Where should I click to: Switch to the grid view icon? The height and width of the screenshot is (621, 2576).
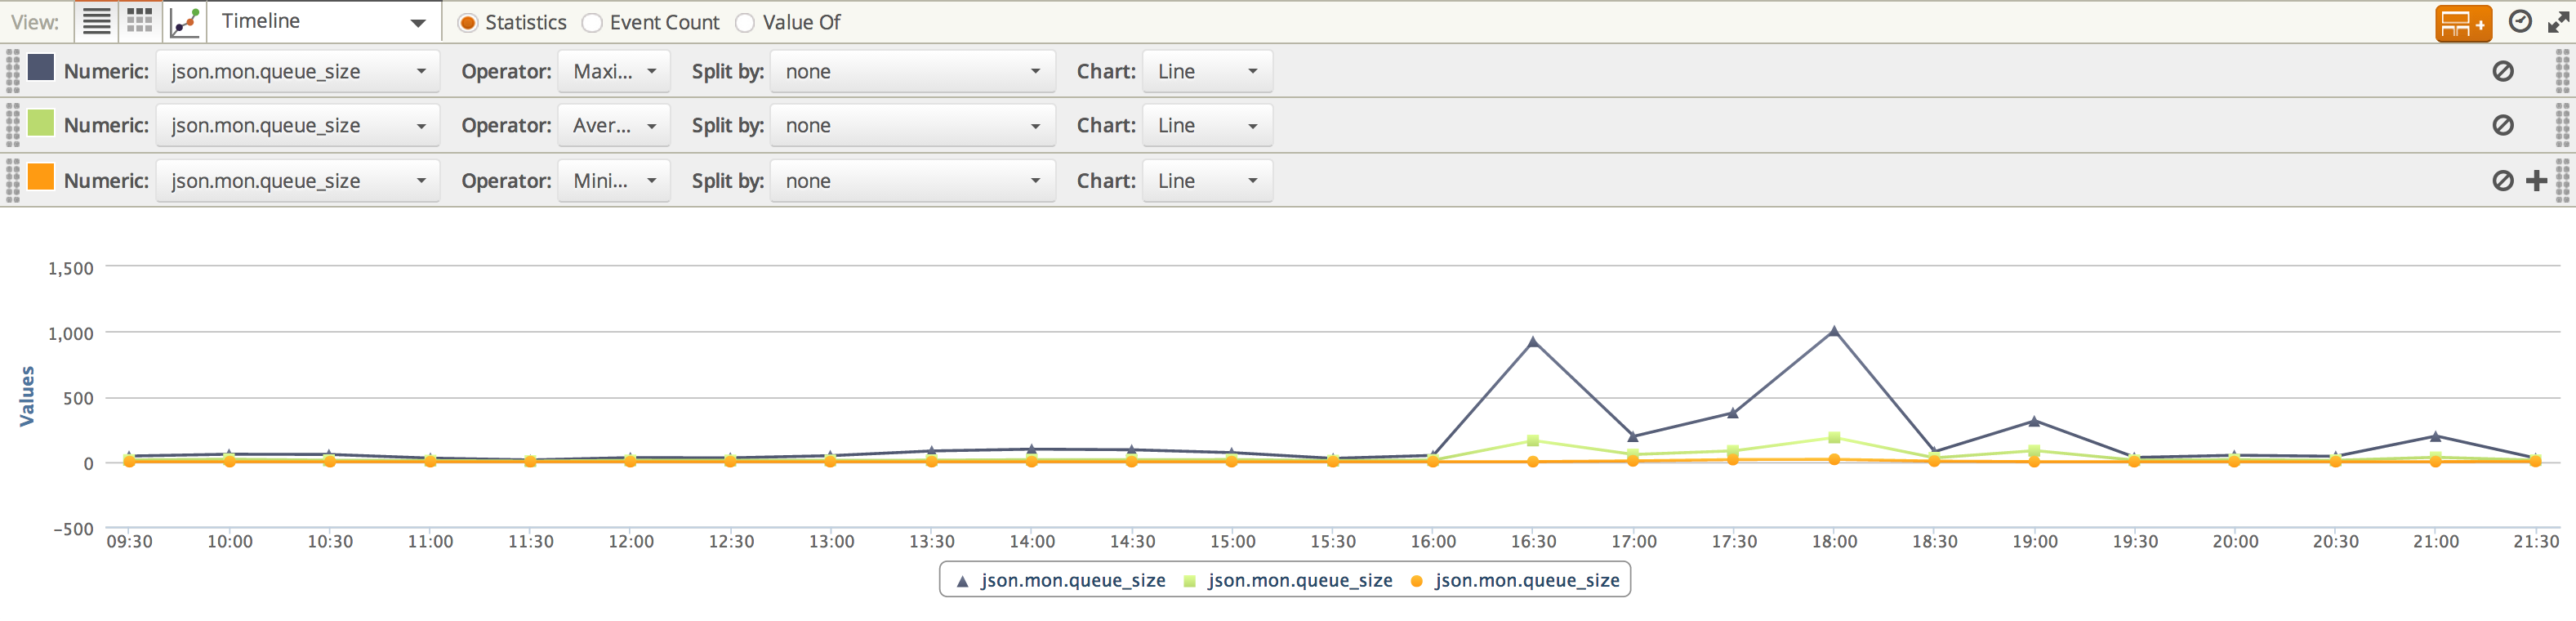coord(140,21)
